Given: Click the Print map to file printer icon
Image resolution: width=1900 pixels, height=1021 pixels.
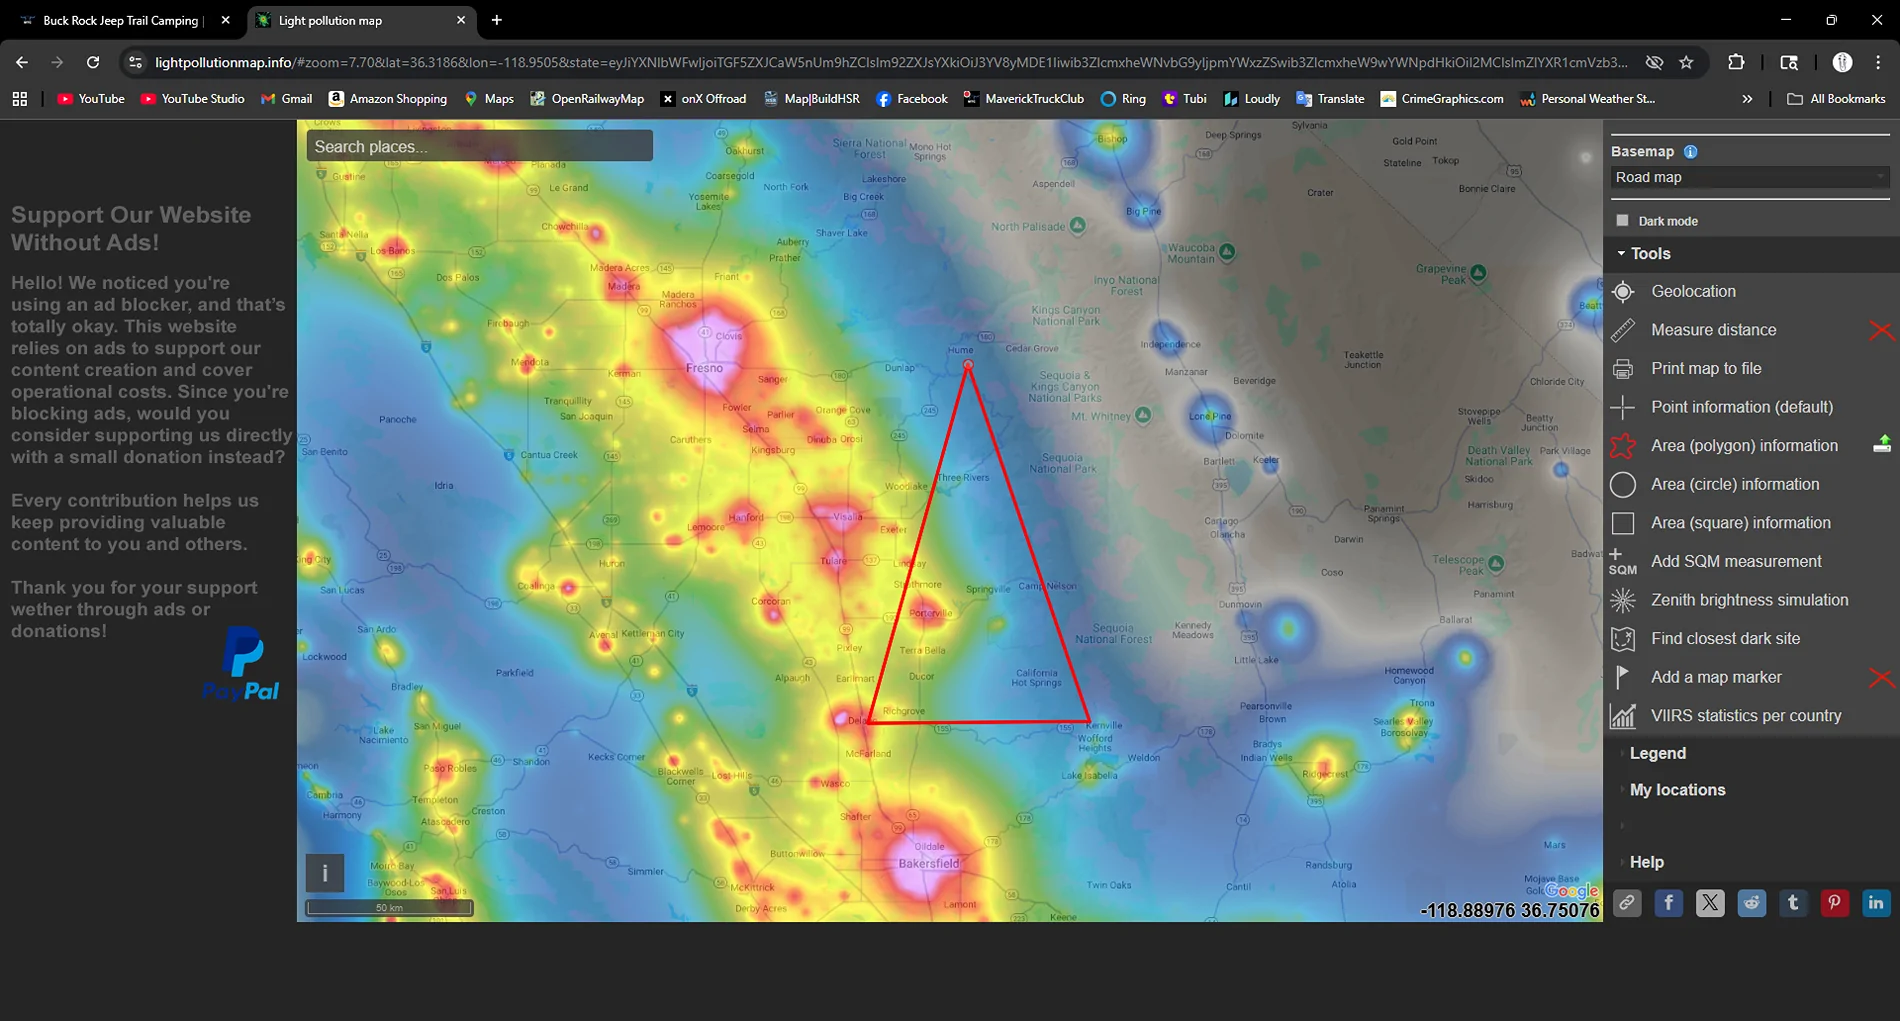Looking at the screenshot, I should click(x=1623, y=369).
